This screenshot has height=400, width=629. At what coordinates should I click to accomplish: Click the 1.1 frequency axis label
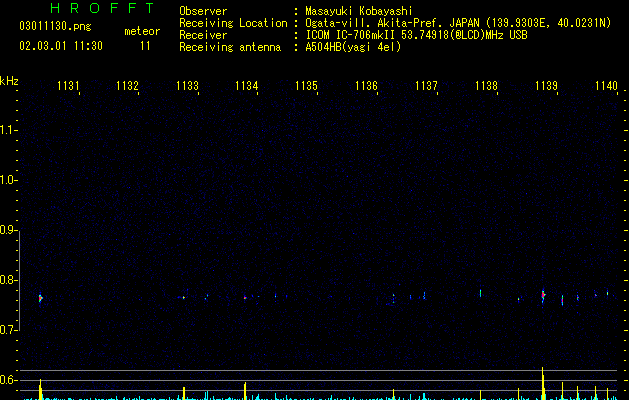click(7, 130)
